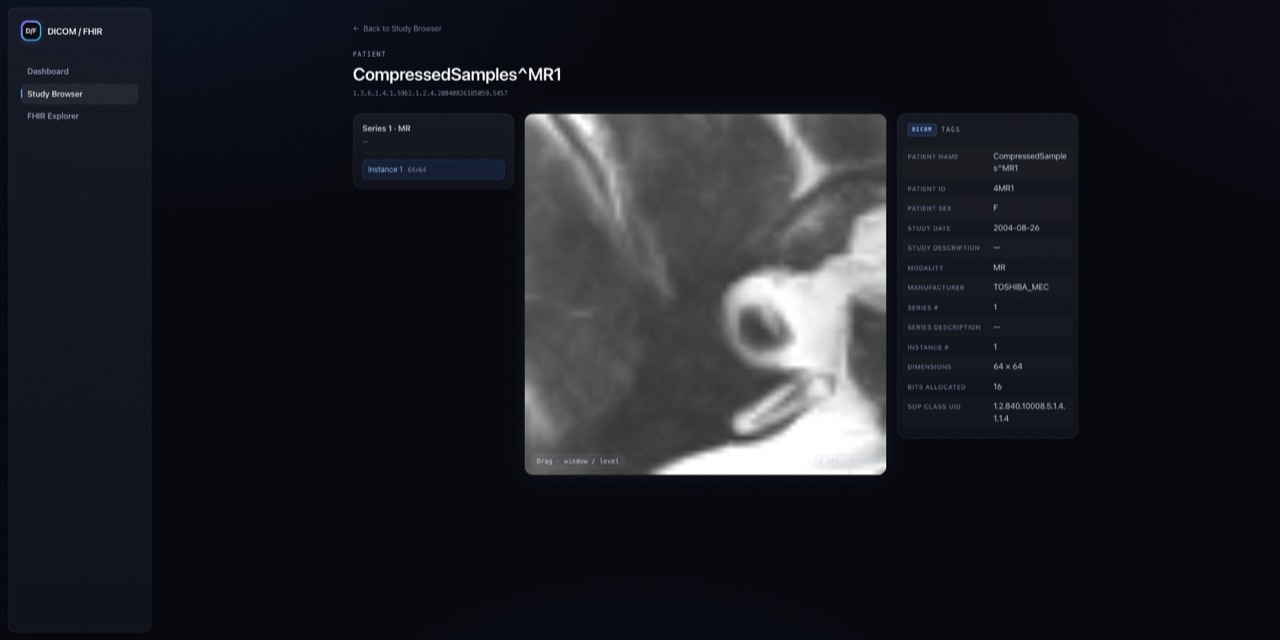Click the Patient Name value in tags panel
This screenshot has height=640, width=1280.
[1030, 162]
